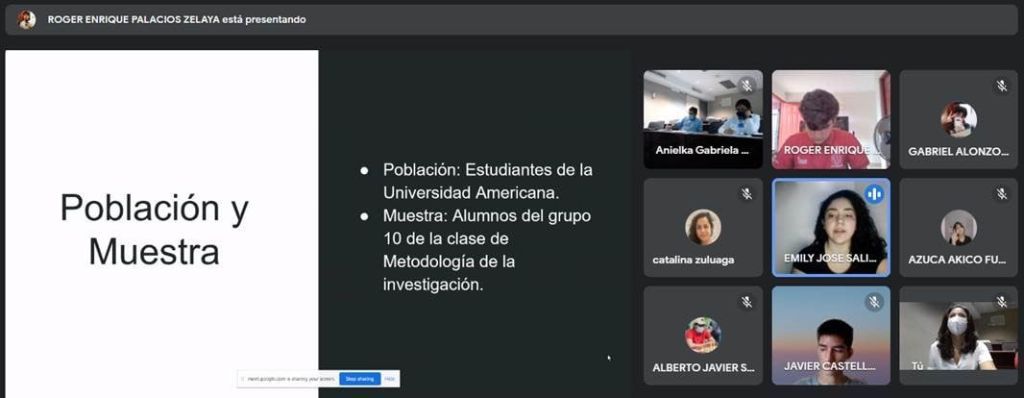Image resolution: width=1024 pixels, height=398 pixels.
Task: Click the 'AZUCA AKICO FU...' name label
Action: point(957,260)
